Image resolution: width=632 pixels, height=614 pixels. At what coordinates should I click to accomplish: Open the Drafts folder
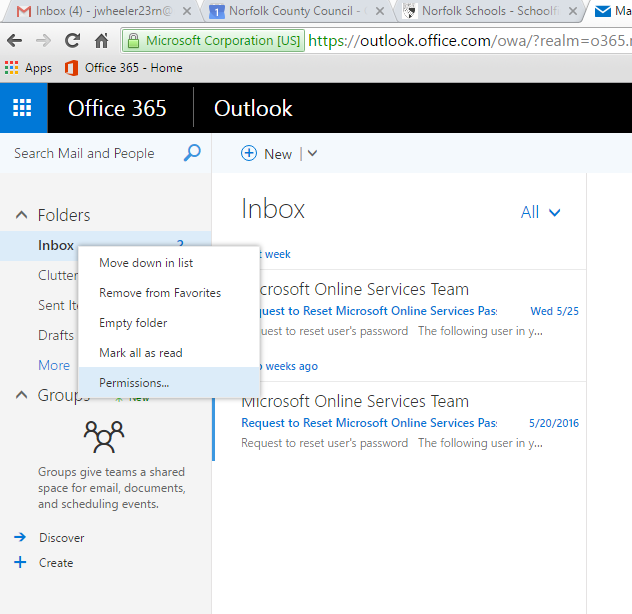[x=56, y=335]
